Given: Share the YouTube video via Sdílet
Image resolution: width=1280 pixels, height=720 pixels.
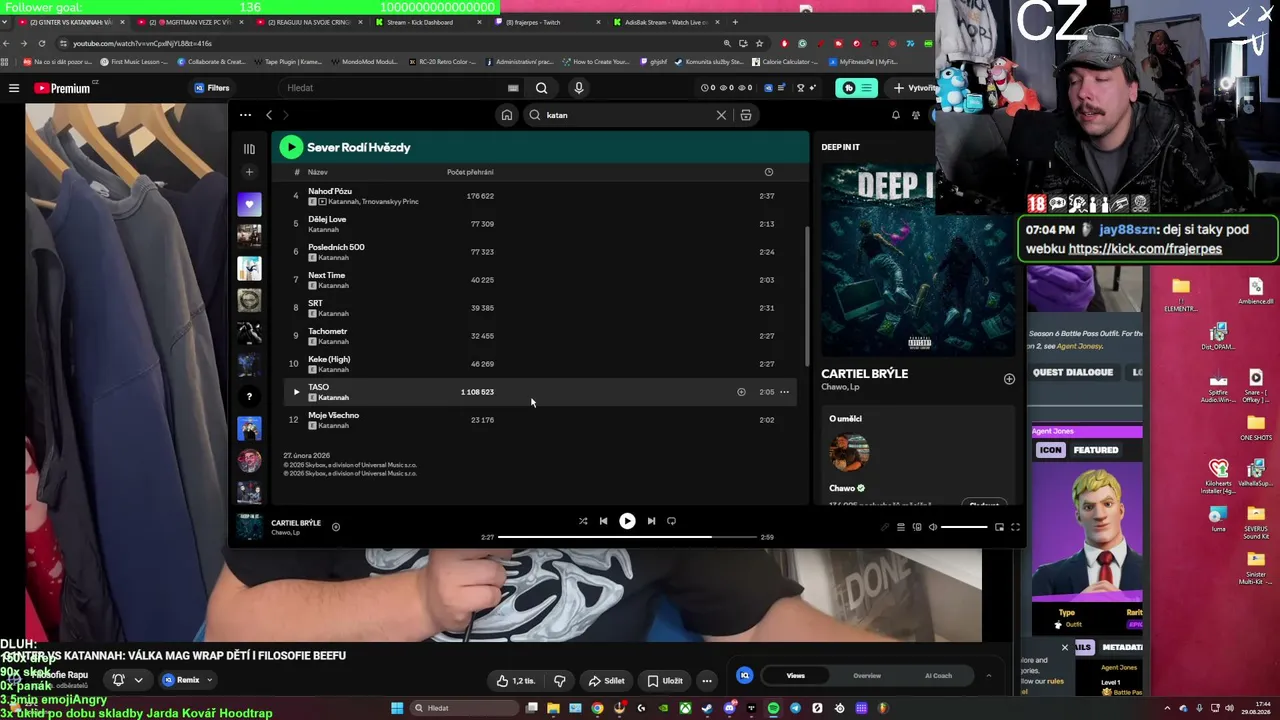Looking at the screenshot, I should pyautogui.click(x=606, y=681).
